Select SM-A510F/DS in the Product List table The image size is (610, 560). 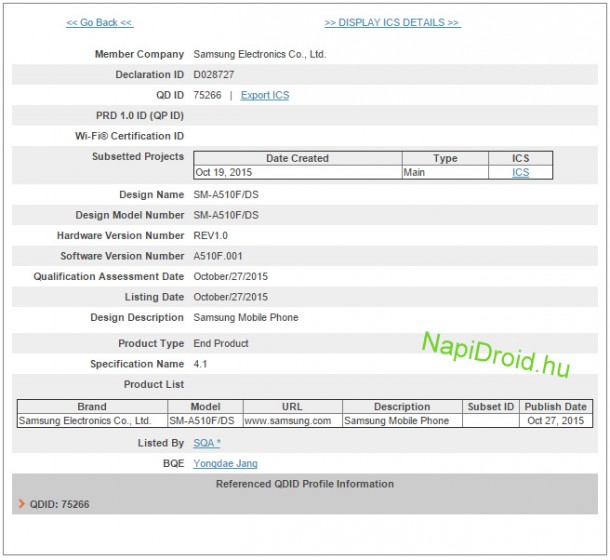[203, 421]
